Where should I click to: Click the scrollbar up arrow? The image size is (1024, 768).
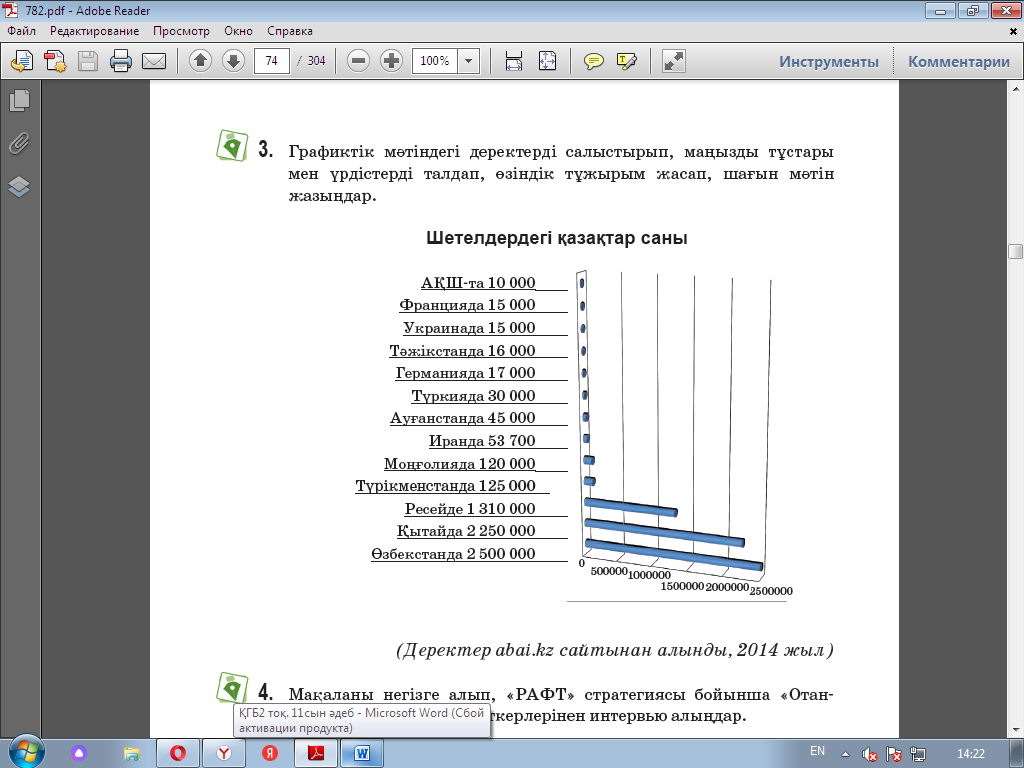pos(1015,88)
